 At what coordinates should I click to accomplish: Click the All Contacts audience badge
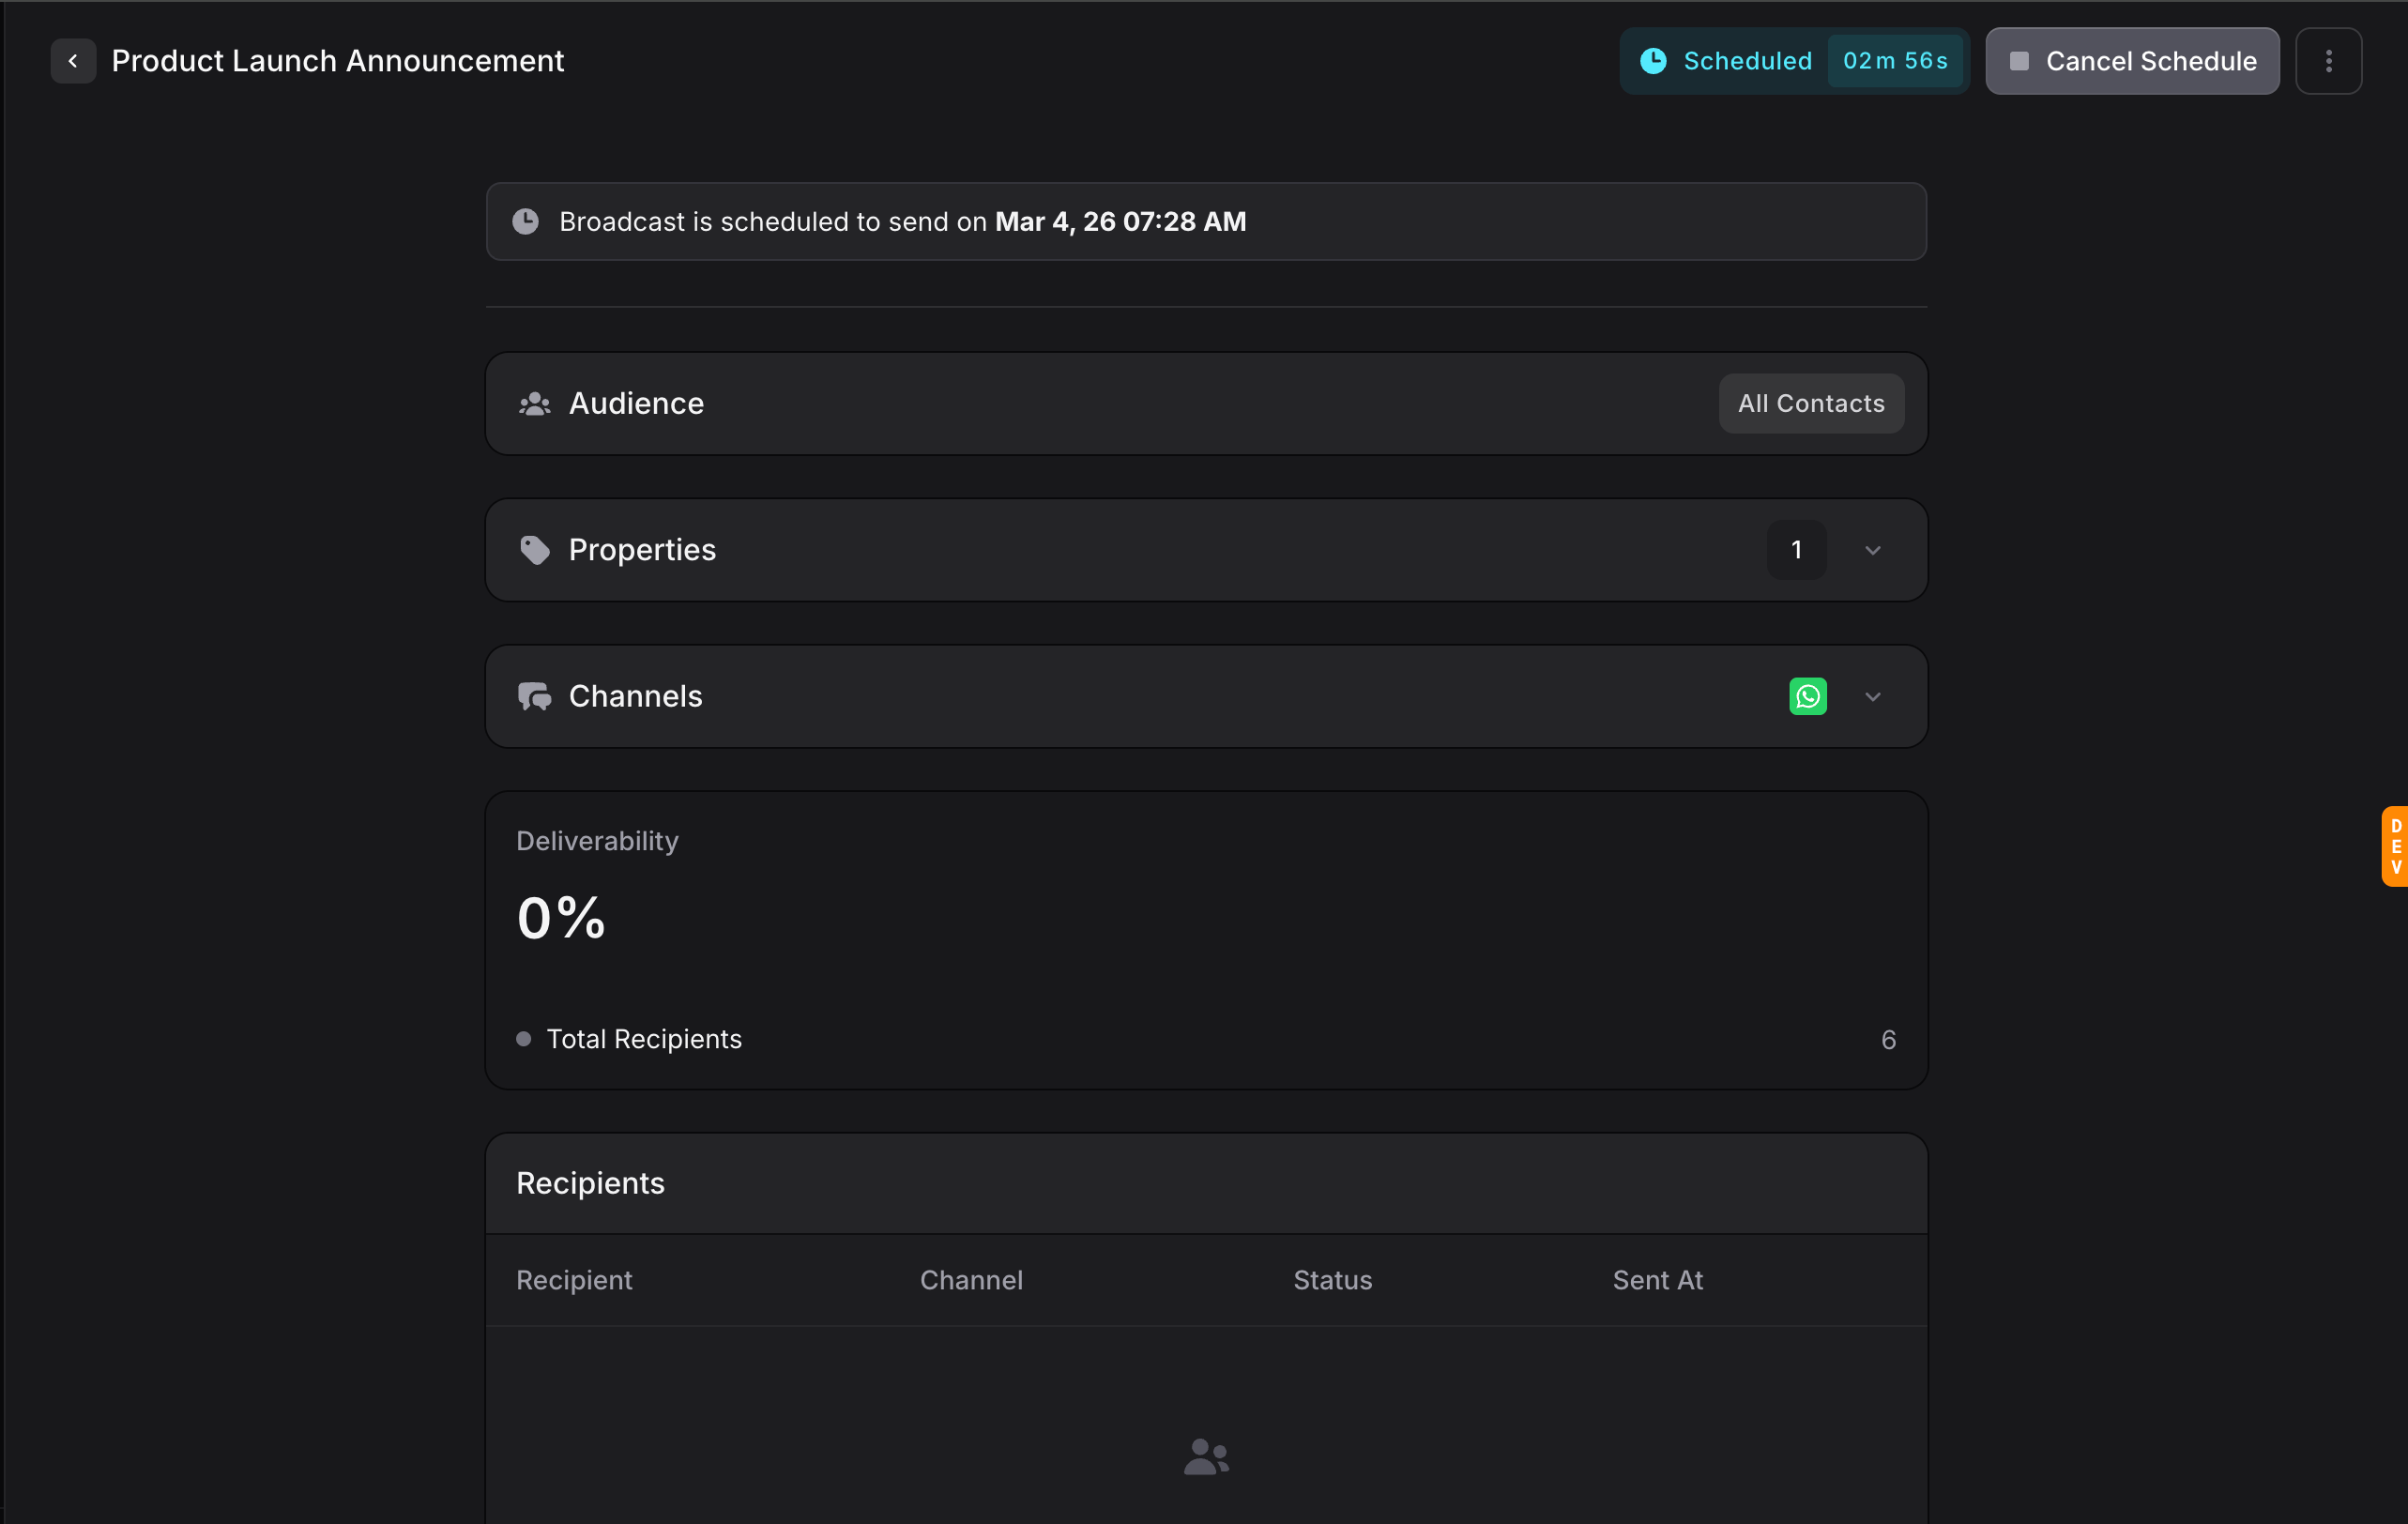coord(1810,404)
